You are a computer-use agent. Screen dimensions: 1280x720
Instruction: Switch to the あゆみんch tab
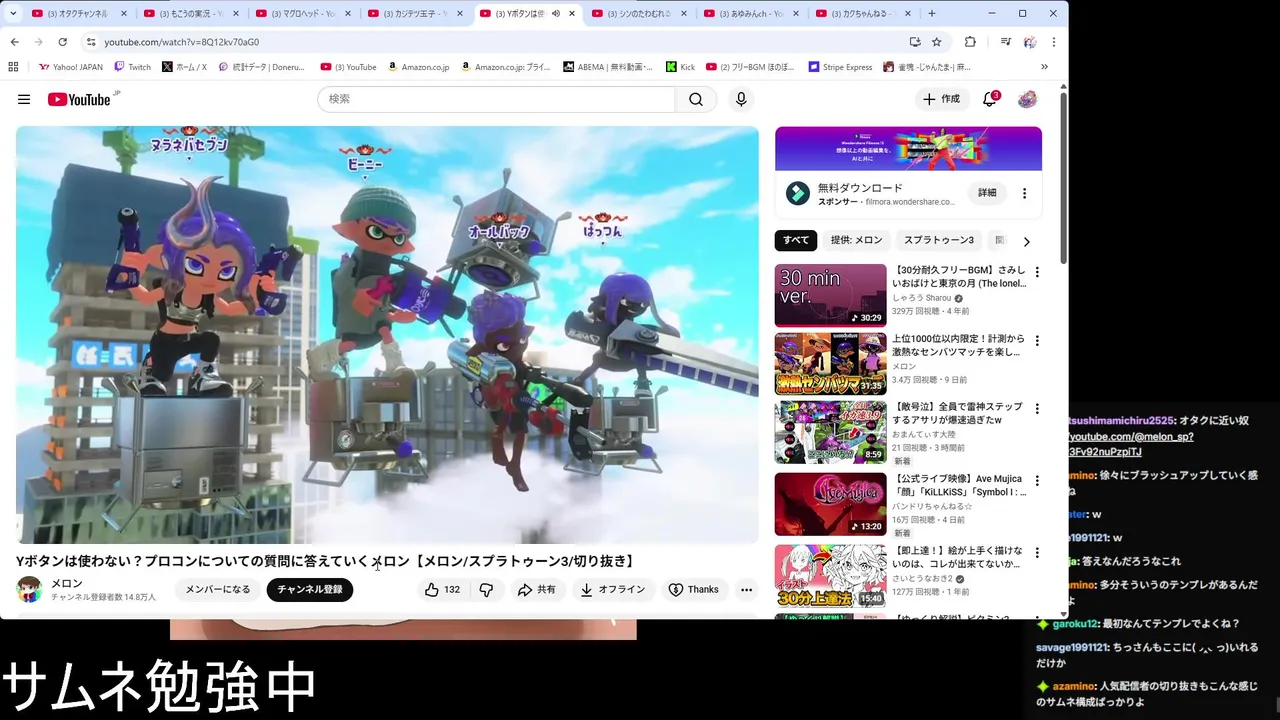tap(751, 14)
